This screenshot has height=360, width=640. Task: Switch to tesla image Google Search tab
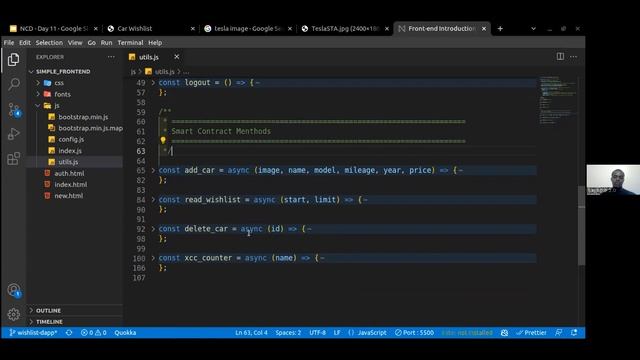pos(248,29)
